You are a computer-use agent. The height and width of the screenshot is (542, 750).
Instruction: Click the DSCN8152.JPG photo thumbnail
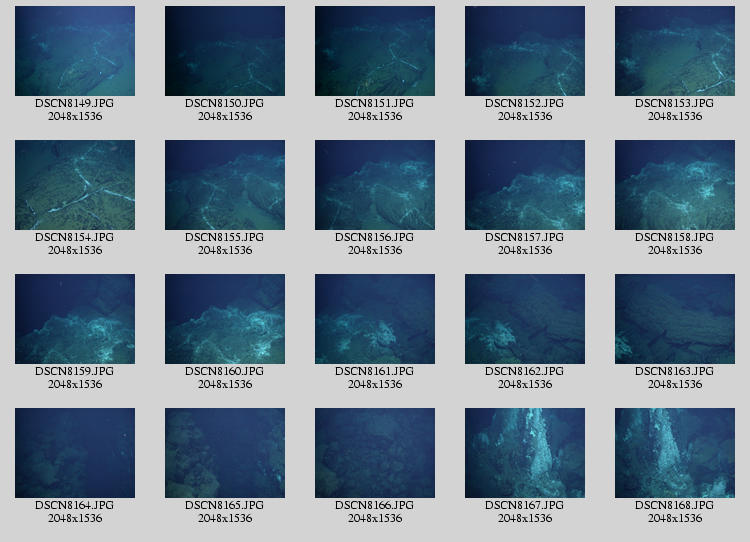[525, 51]
